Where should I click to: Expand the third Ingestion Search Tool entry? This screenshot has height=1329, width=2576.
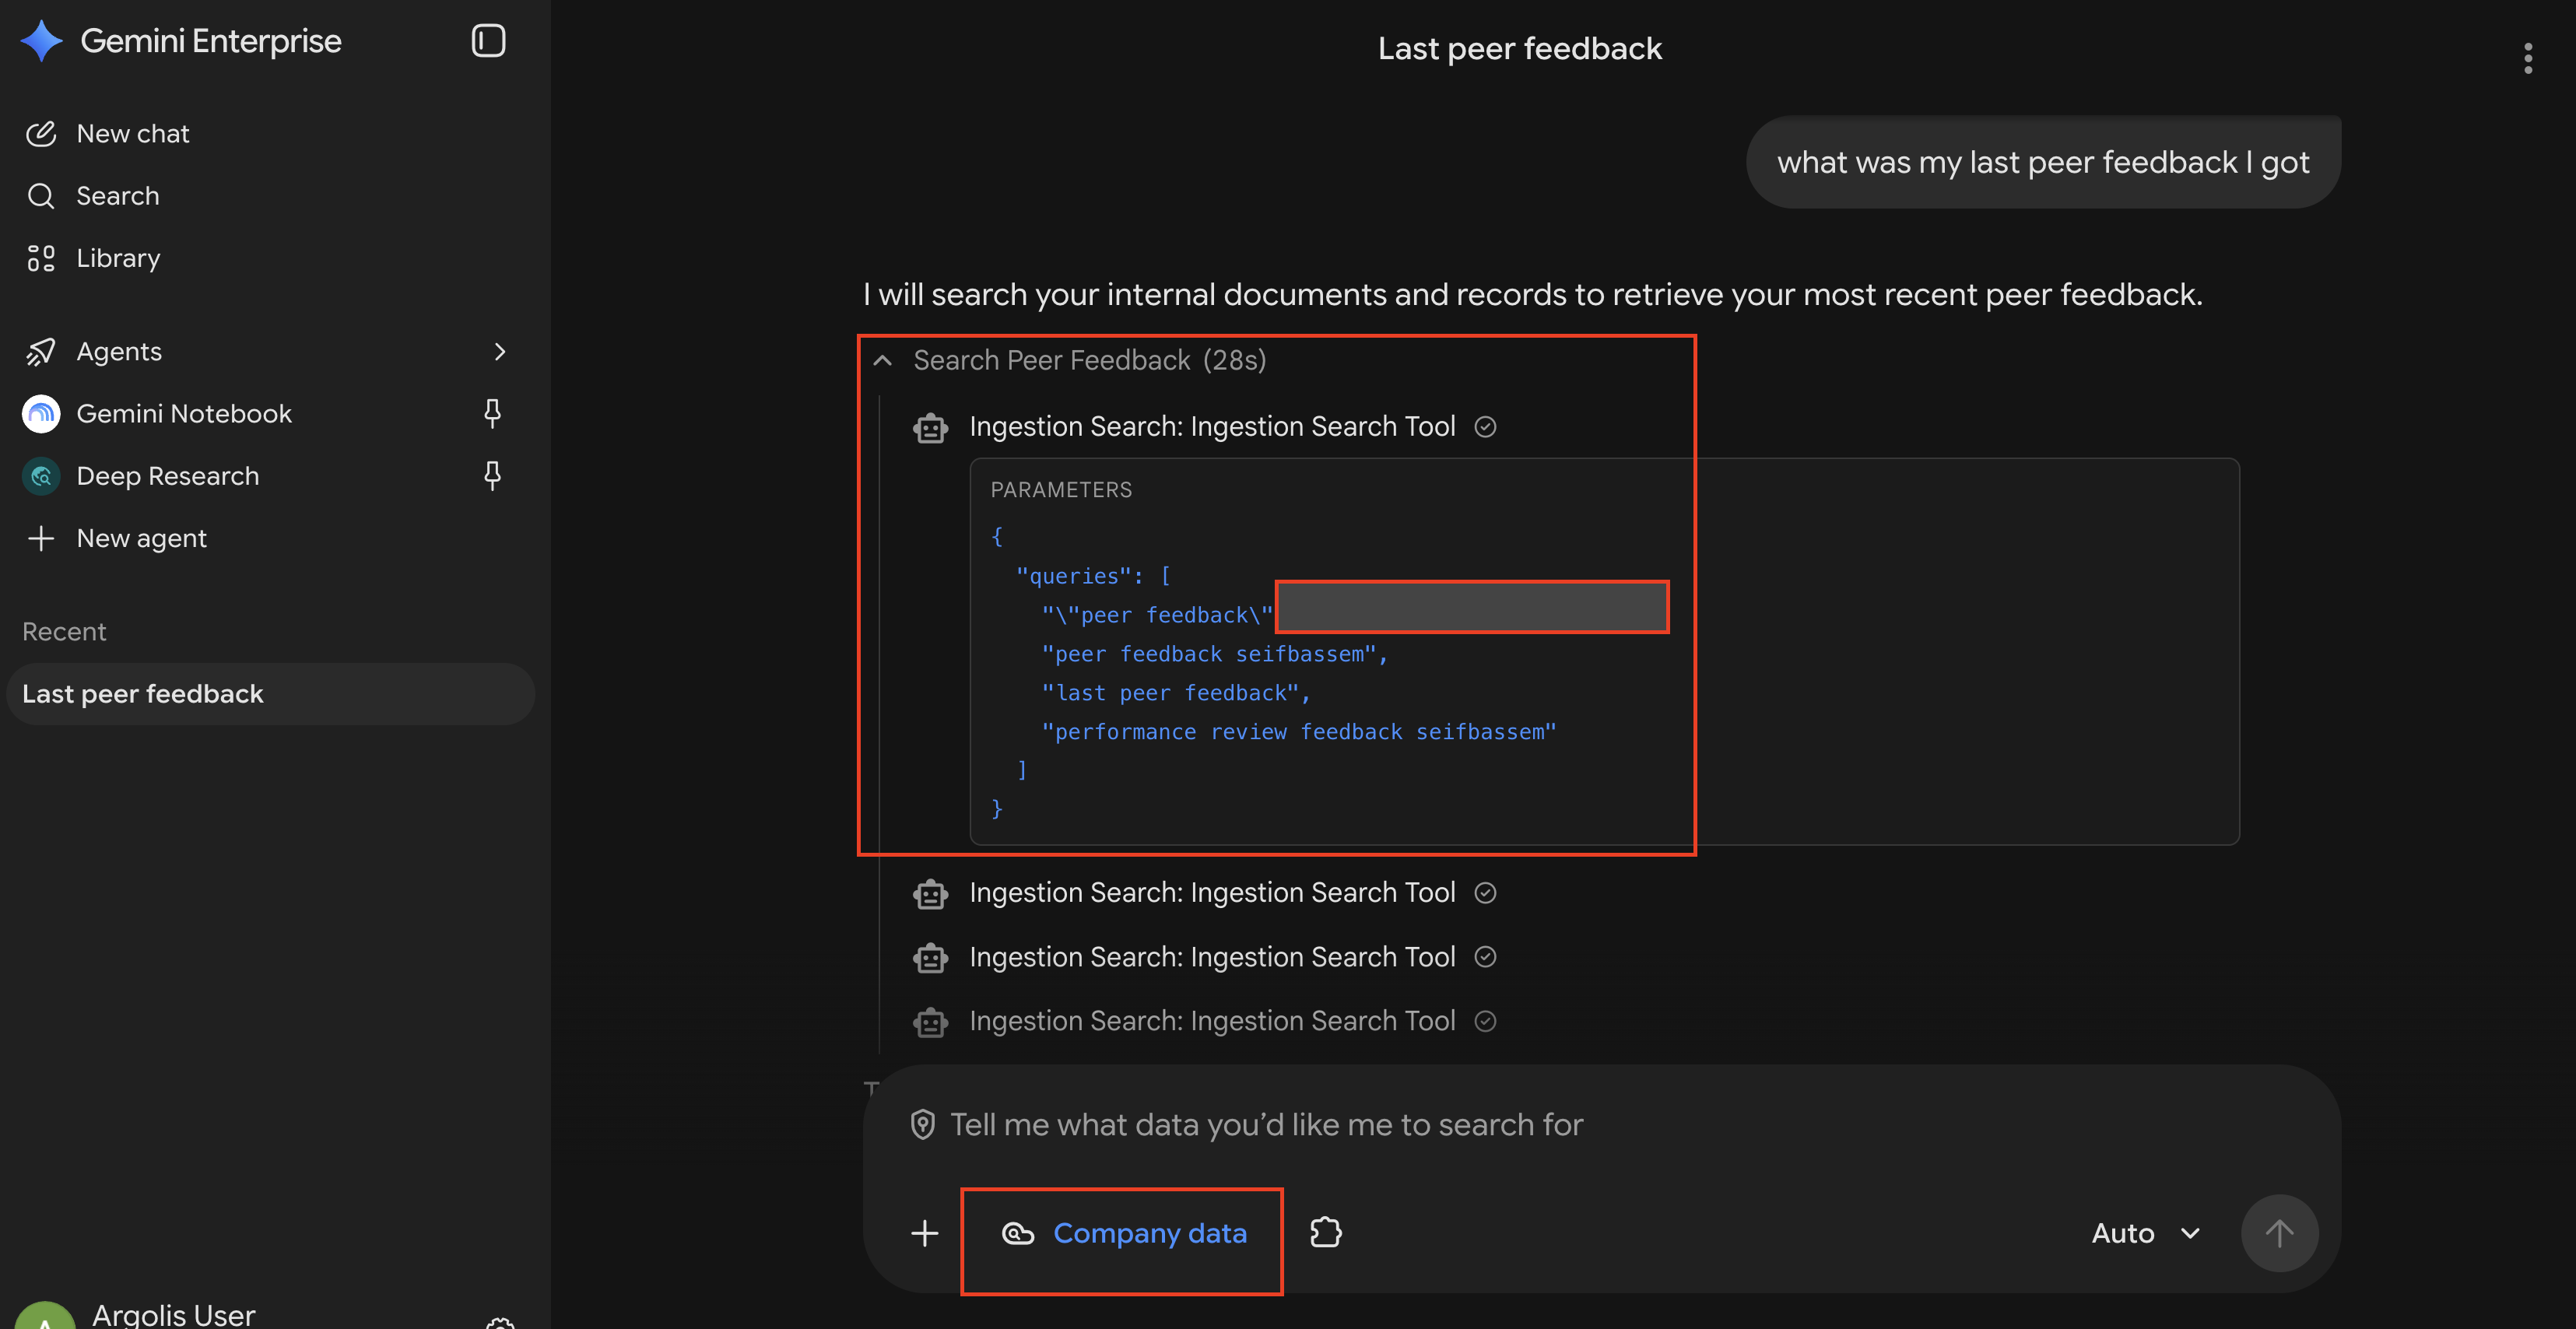[1212, 957]
